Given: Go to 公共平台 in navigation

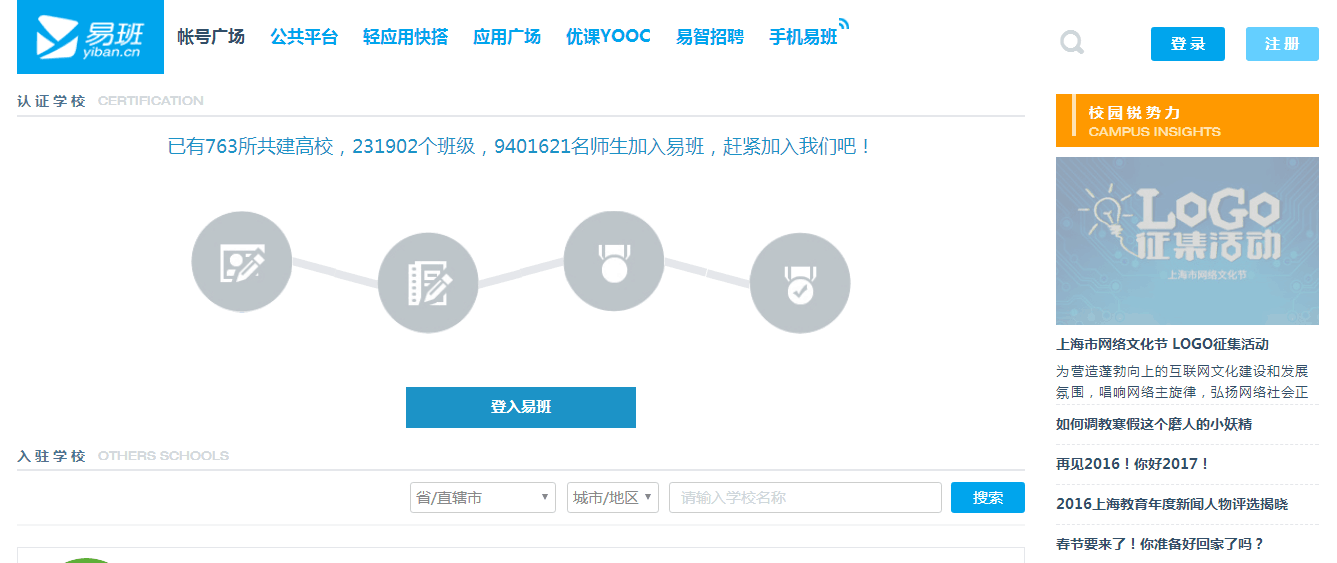Looking at the screenshot, I should point(304,37).
